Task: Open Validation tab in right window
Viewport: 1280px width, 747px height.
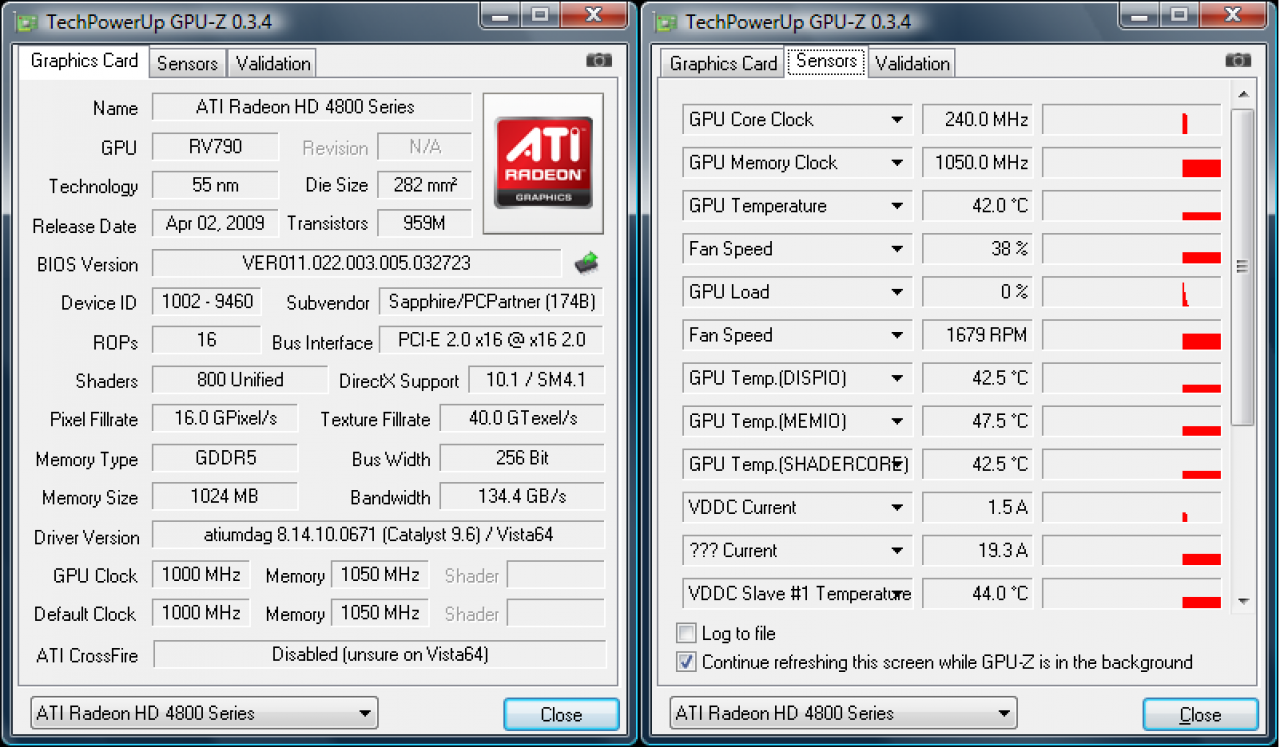Action: (911, 63)
